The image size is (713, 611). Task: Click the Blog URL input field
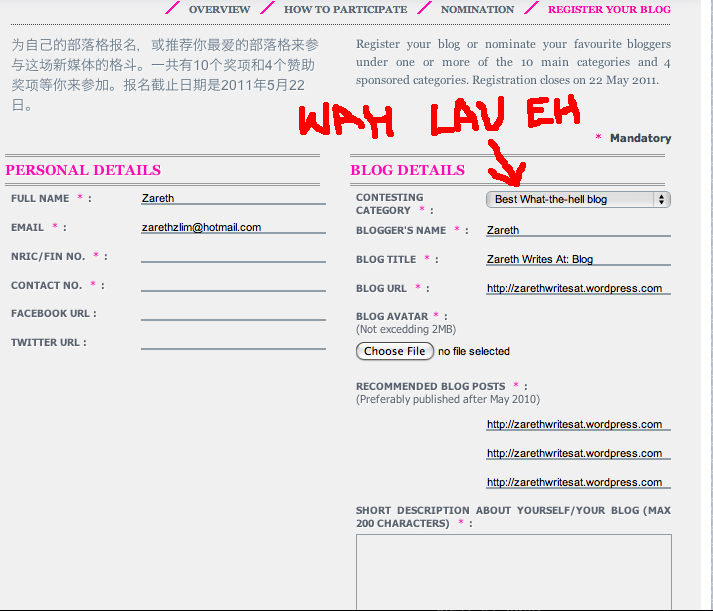click(577, 288)
